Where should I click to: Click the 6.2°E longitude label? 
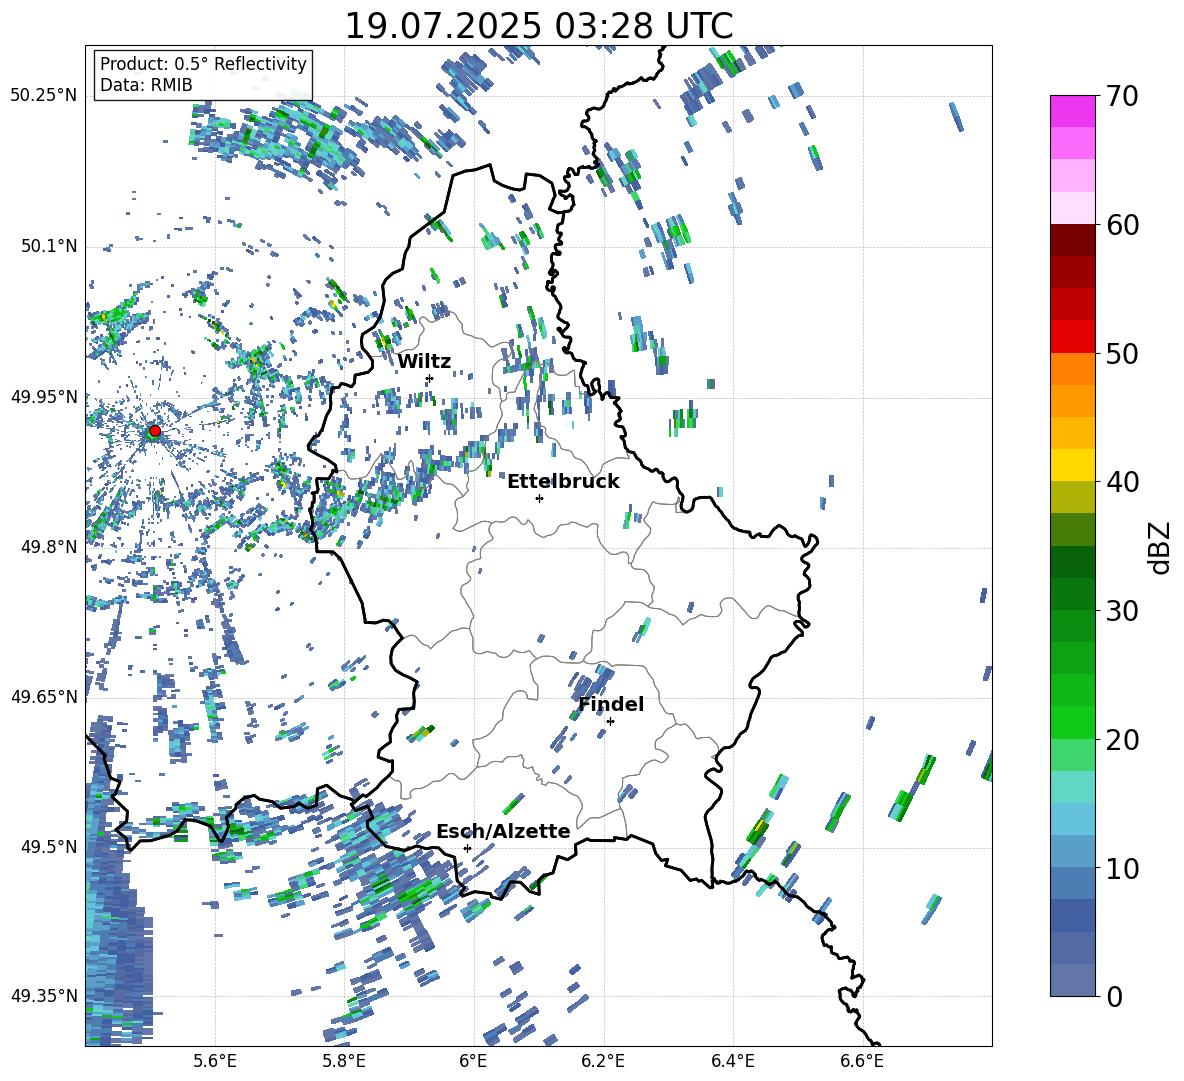[603, 1061]
